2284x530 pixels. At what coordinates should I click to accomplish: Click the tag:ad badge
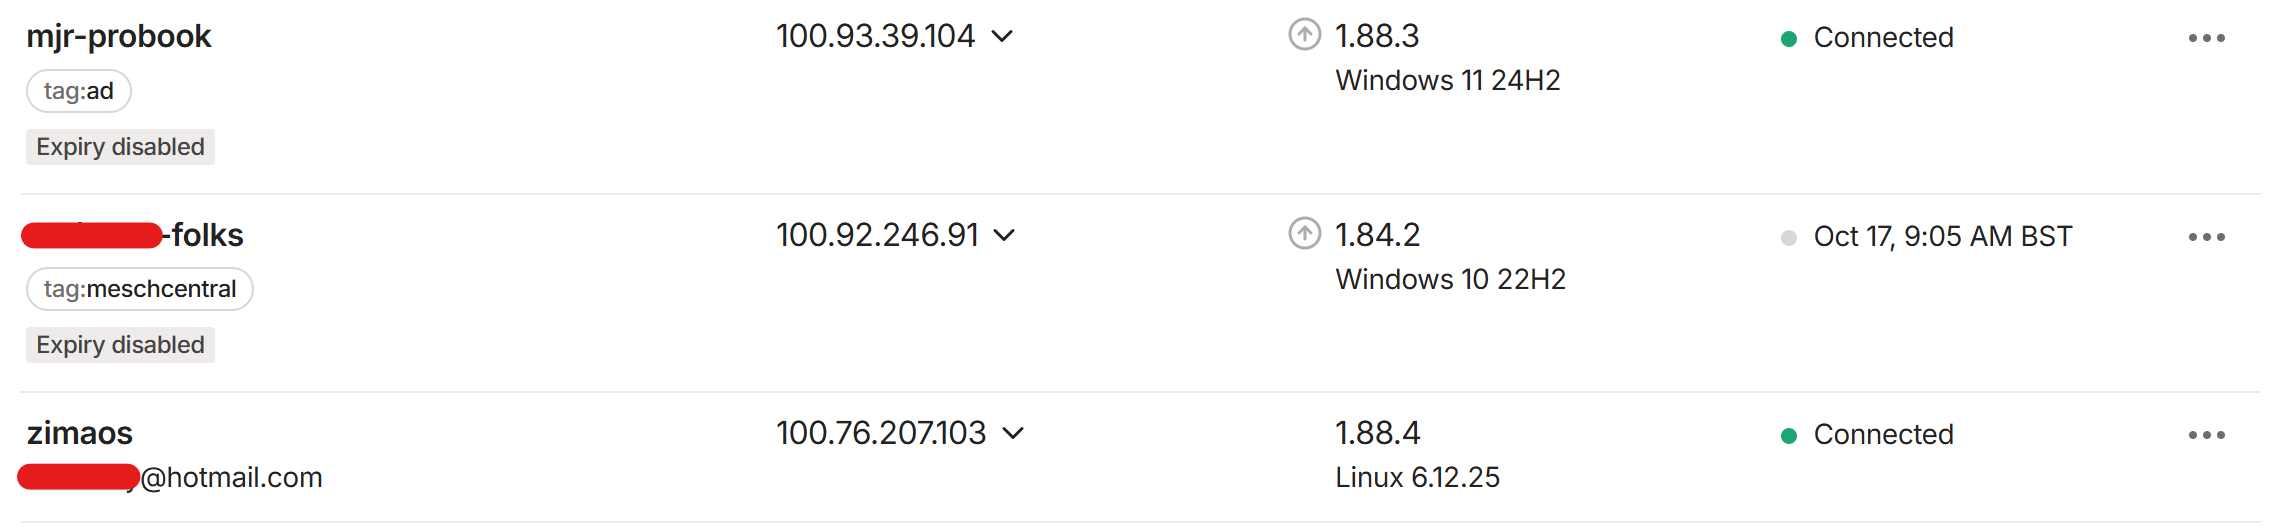78,91
